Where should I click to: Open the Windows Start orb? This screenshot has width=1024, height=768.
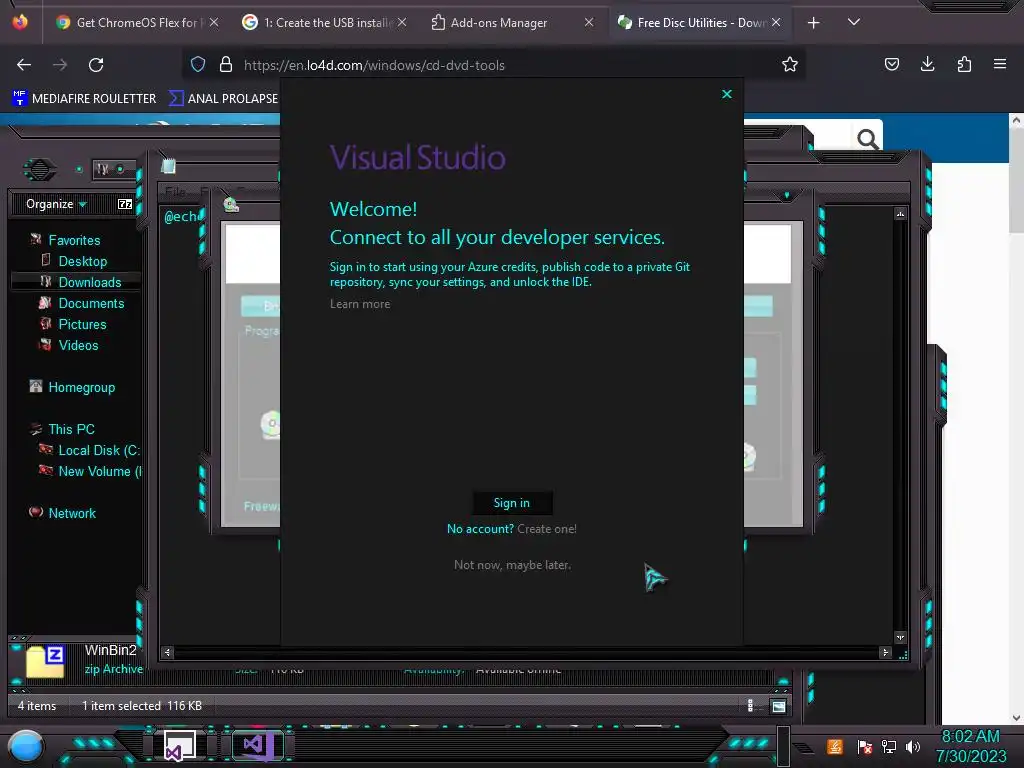(25, 747)
